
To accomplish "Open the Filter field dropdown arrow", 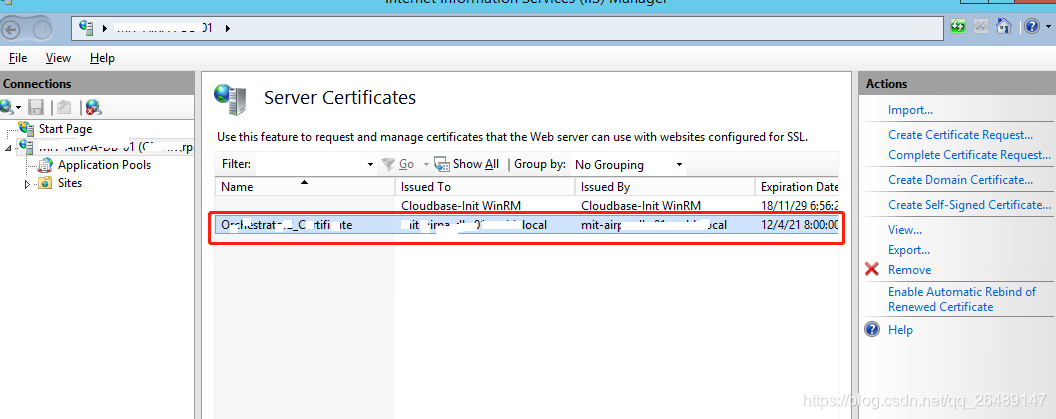I will [x=370, y=164].
